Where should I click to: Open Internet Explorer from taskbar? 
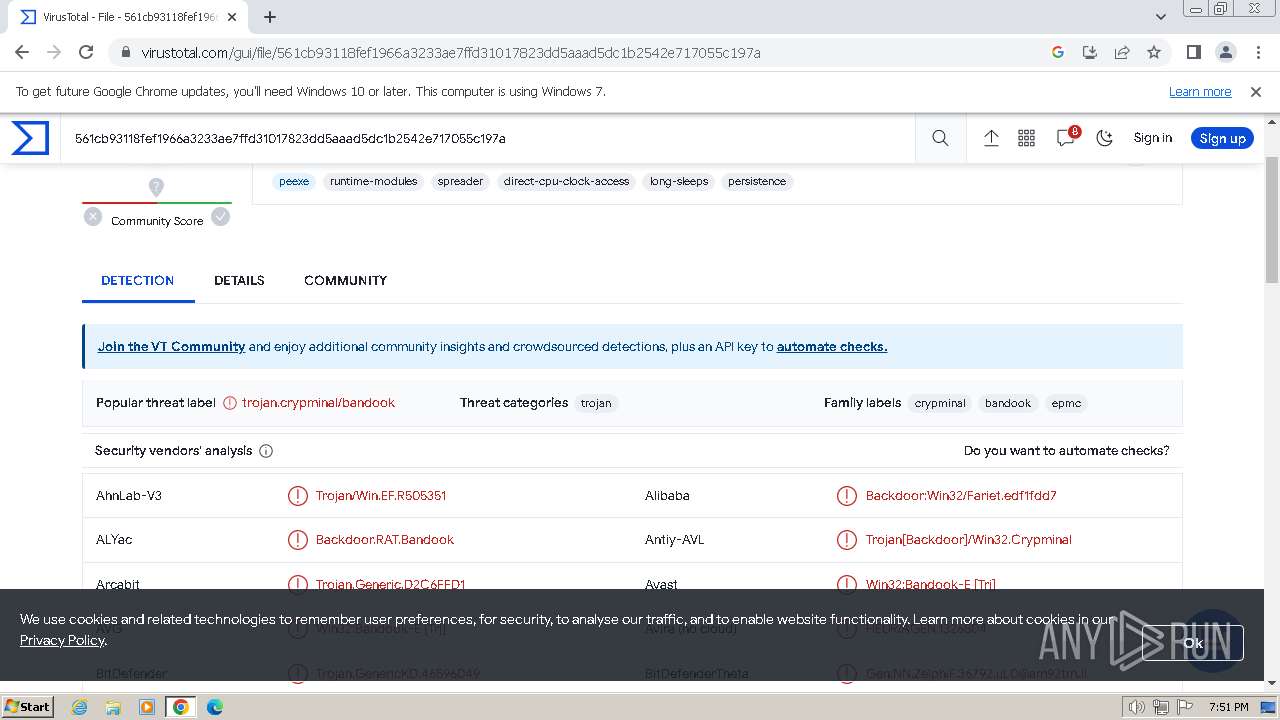pos(80,707)
